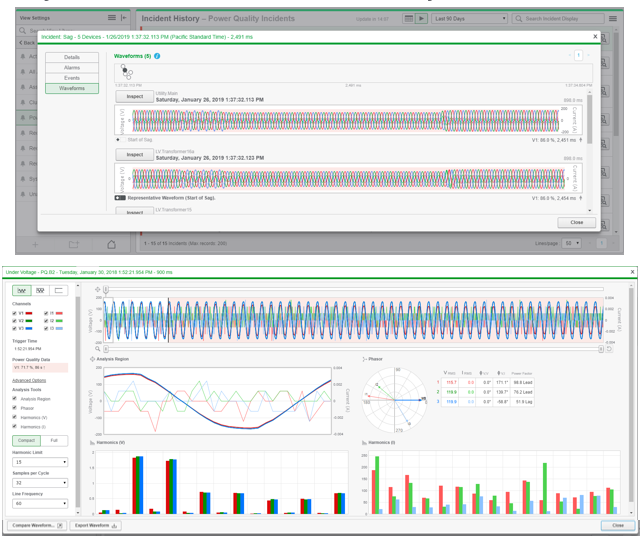Click the timeline bubble markers in waveform overview
Image resolution: width=643 pixels, height=543 pixels.
tap(127, 72)
